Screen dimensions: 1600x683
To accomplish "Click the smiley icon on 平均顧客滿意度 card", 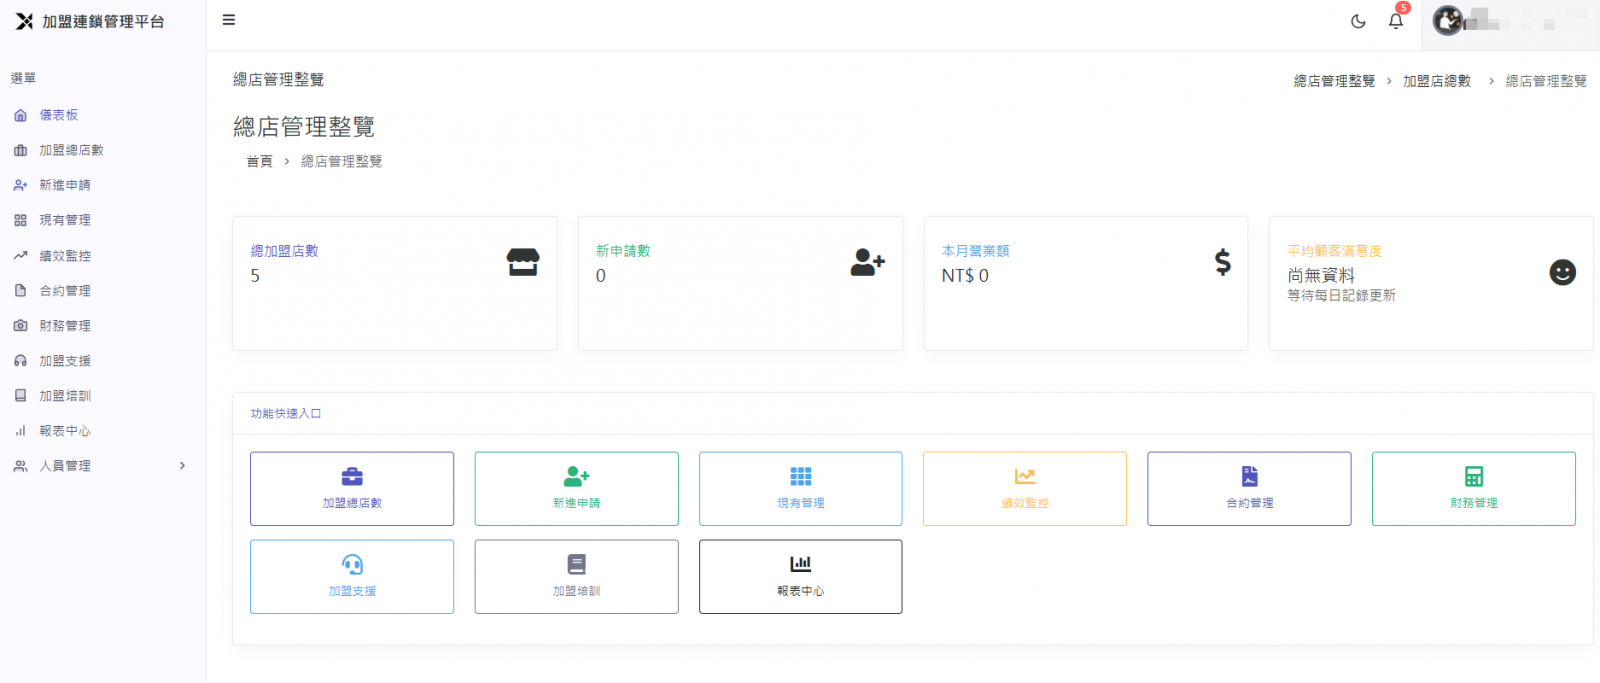I will point(1562,272).
